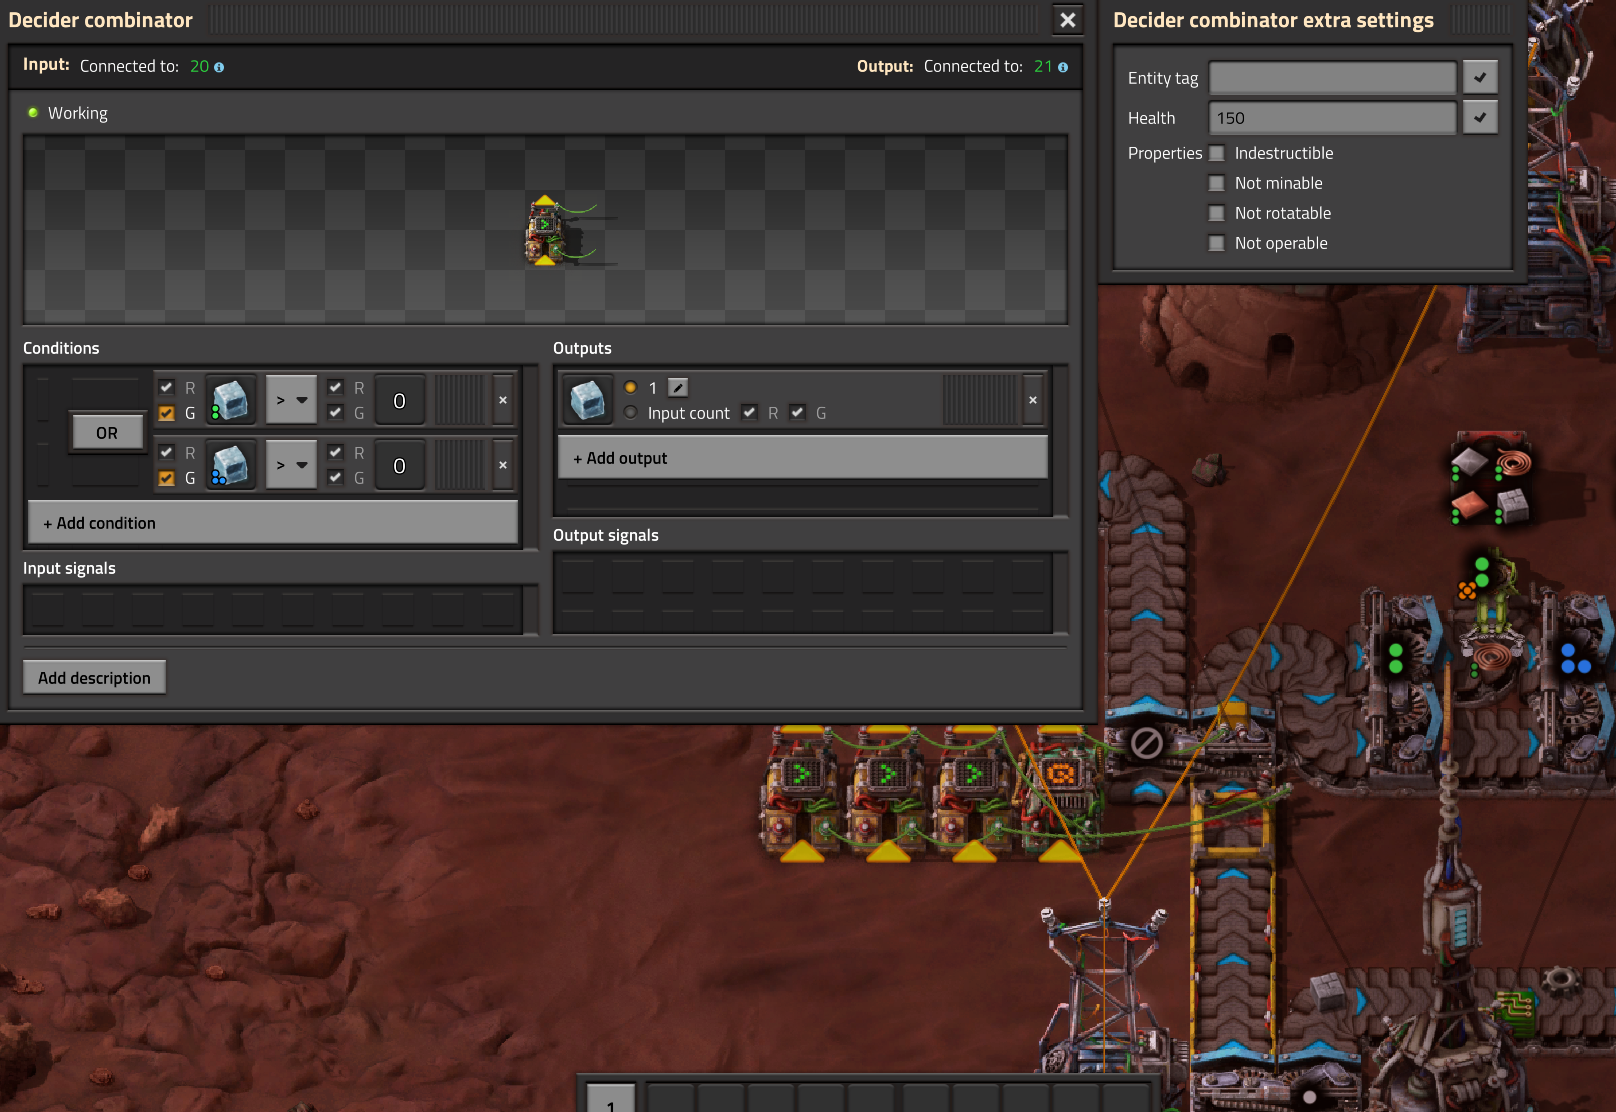Screen dimensions: 1616x1112
Task: Open the first condition's comparator dropdown
Action: point(291,401)
